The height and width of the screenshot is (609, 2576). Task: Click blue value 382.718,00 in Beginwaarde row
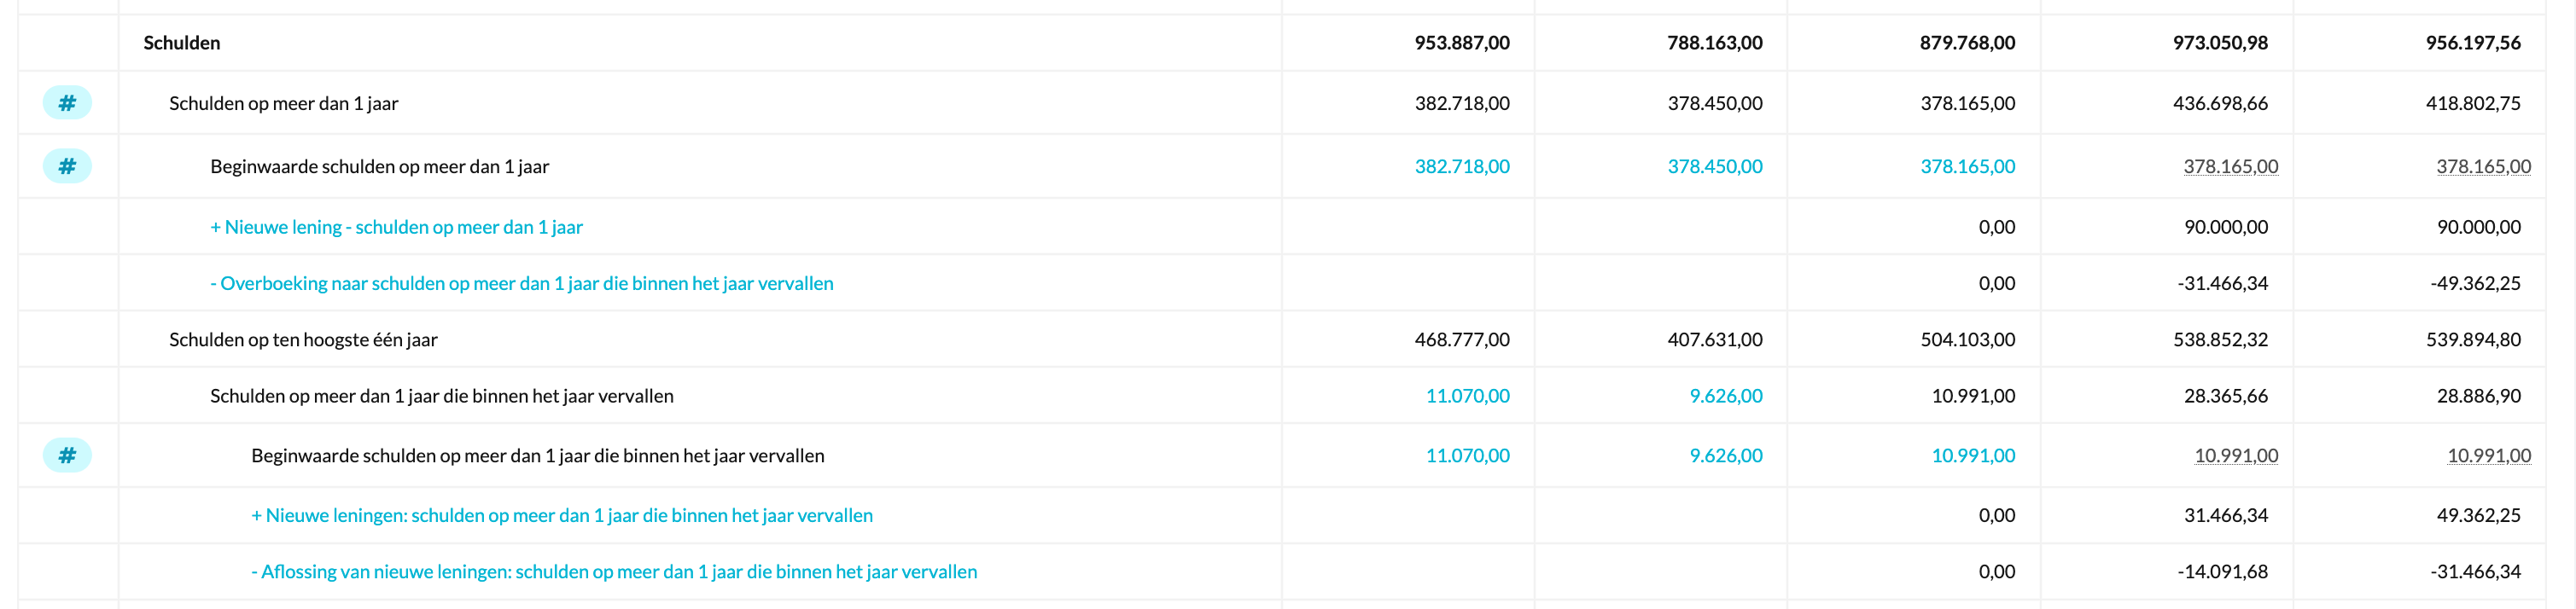[x=1461, y=166]
